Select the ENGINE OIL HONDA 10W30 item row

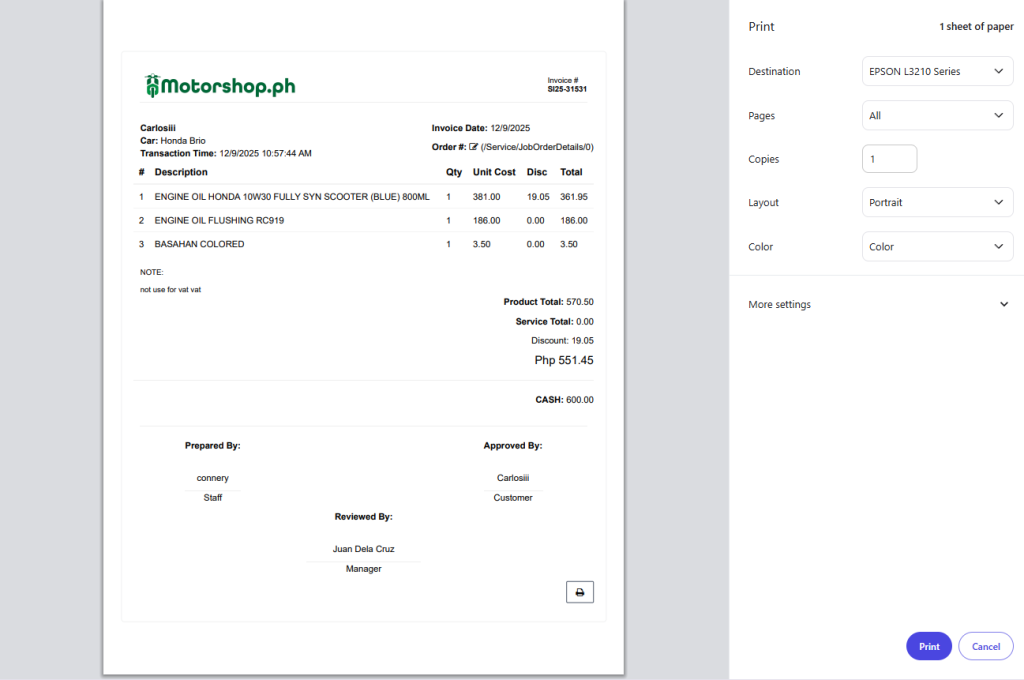click(x=292, y=197)
